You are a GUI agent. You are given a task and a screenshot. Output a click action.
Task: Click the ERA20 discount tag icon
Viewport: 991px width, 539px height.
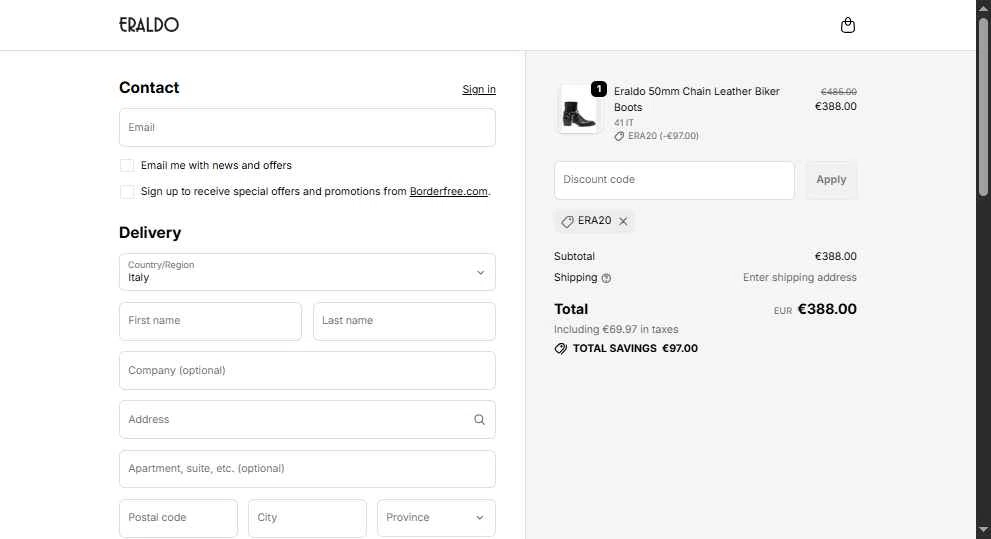pos(568,221)
